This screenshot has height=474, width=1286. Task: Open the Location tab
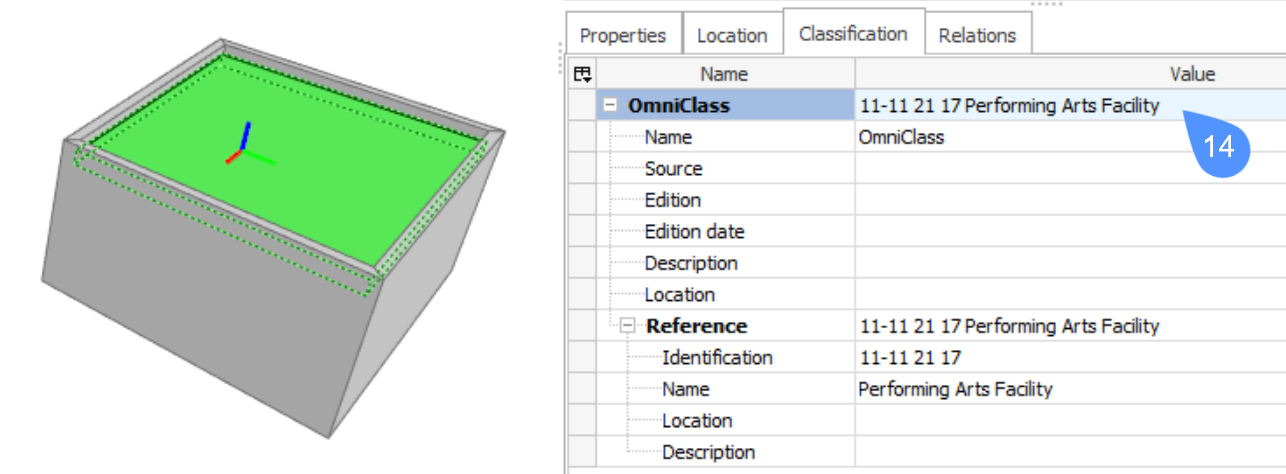click(x=731, y=35)
